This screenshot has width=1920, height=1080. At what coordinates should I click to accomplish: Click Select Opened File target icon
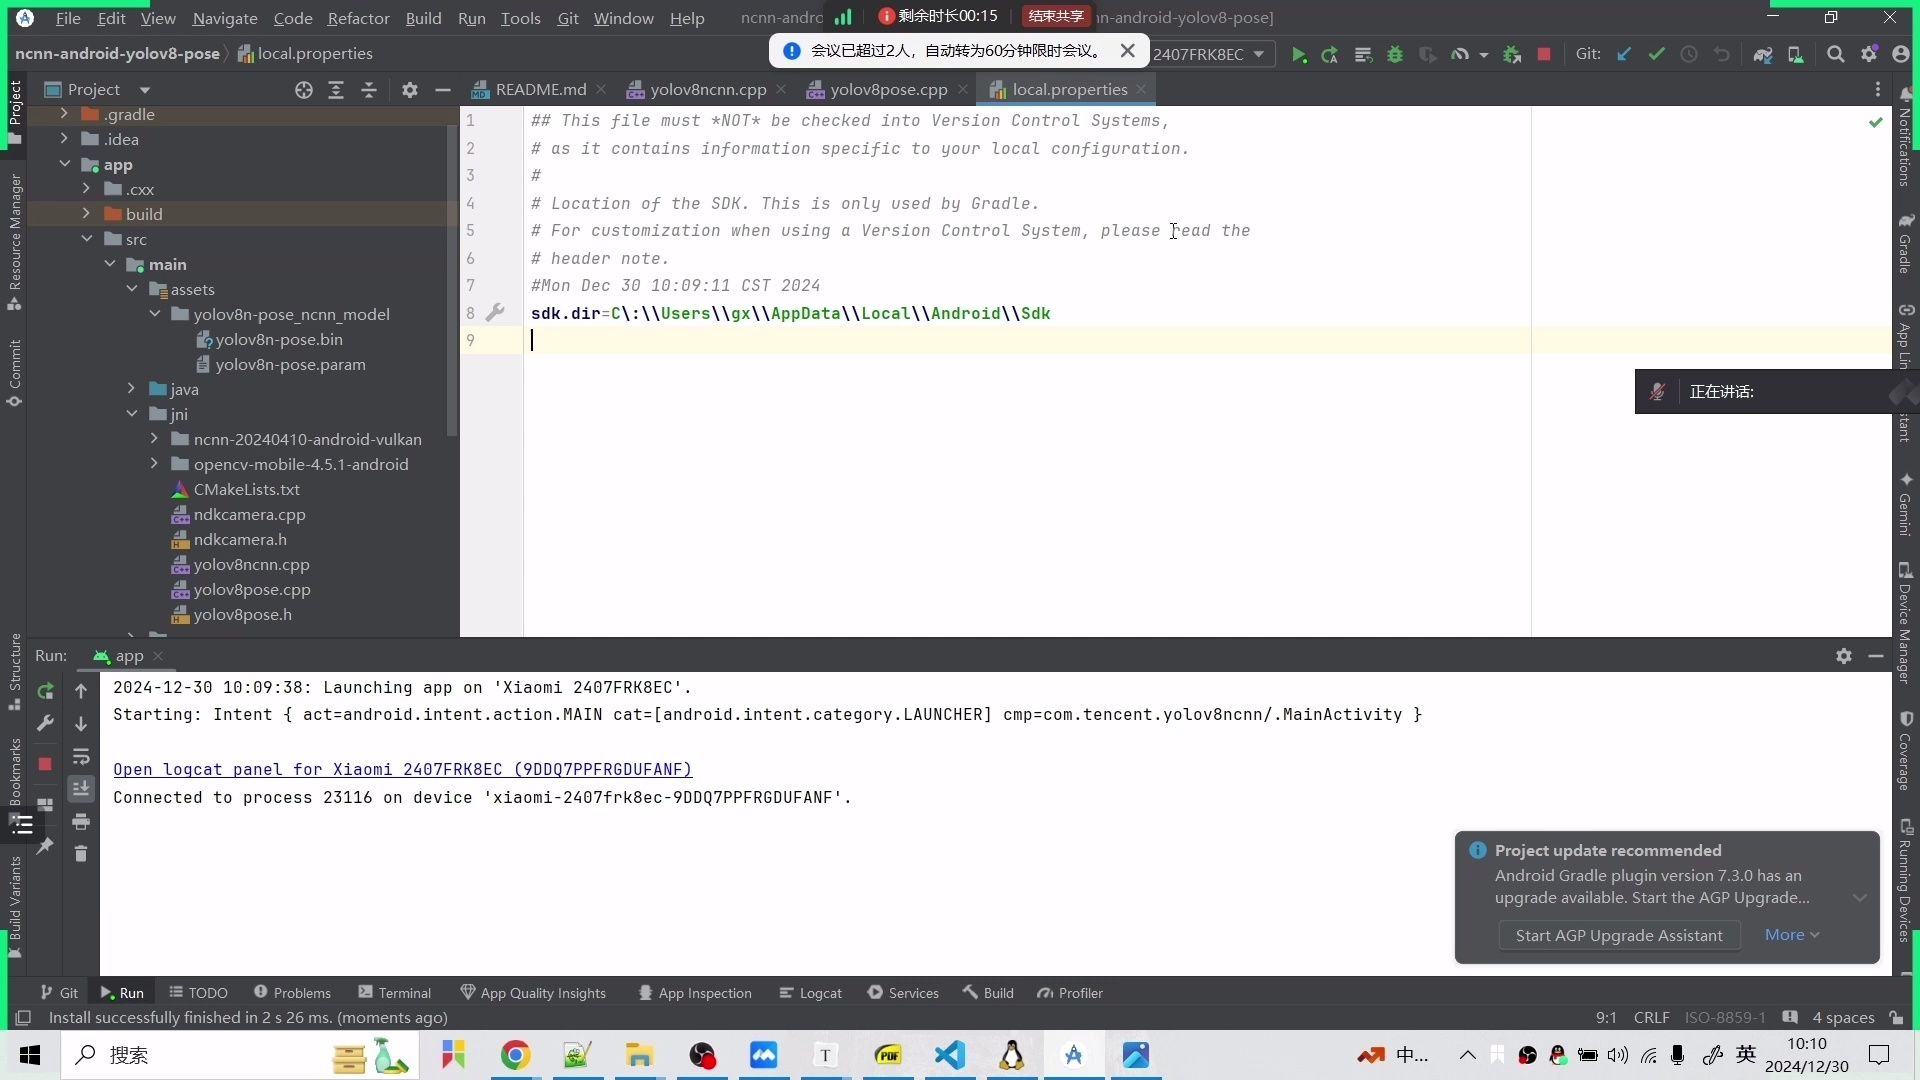coord(304,90)
